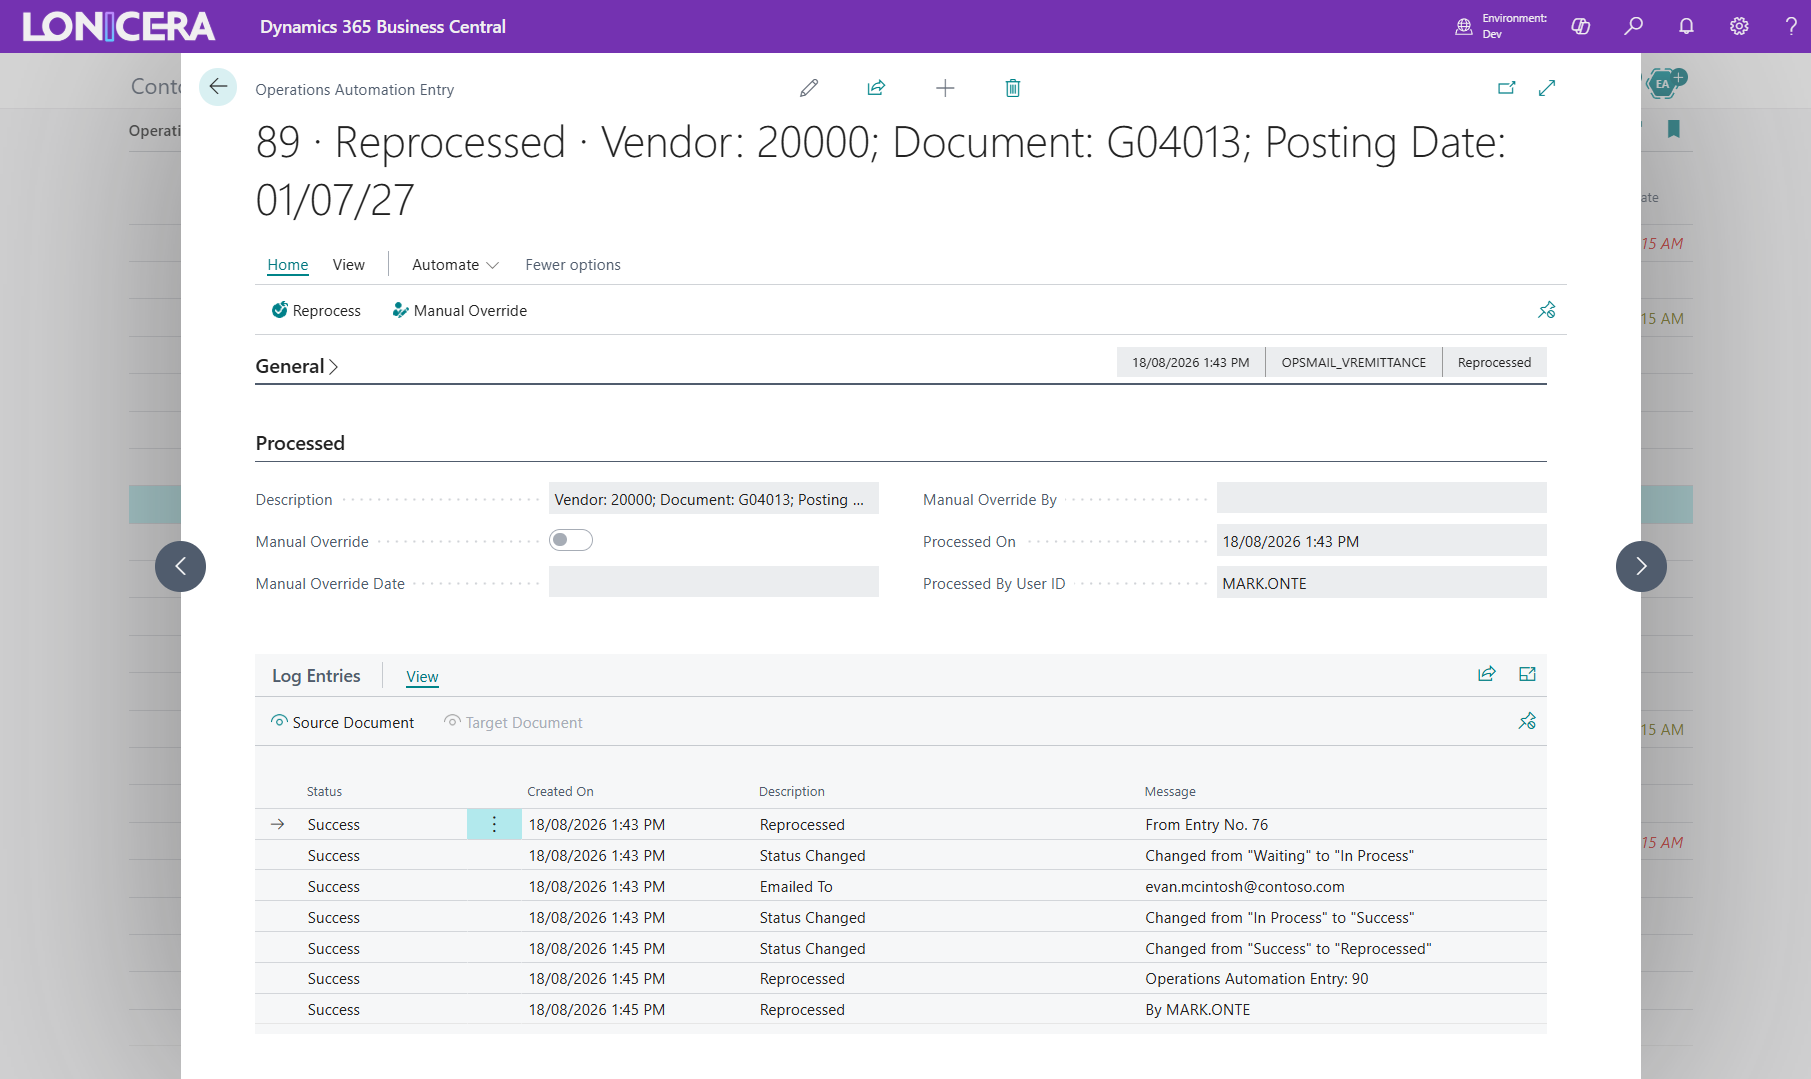Click the Description field value
The width and height of the screenshot is (1811, 1079).
[x=714, y=499]
